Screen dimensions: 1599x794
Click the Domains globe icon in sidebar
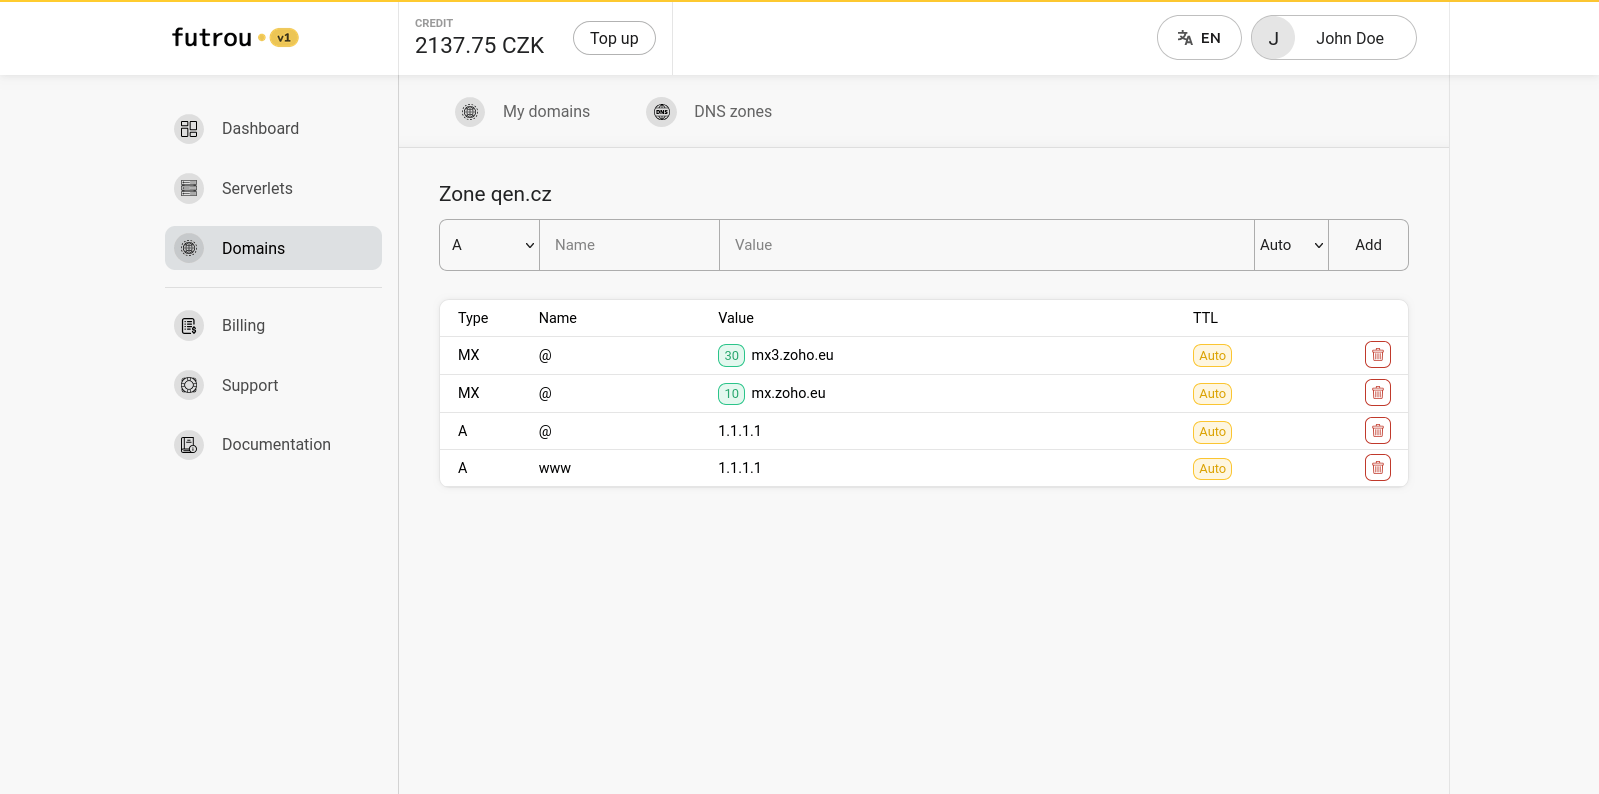[189, 248]
